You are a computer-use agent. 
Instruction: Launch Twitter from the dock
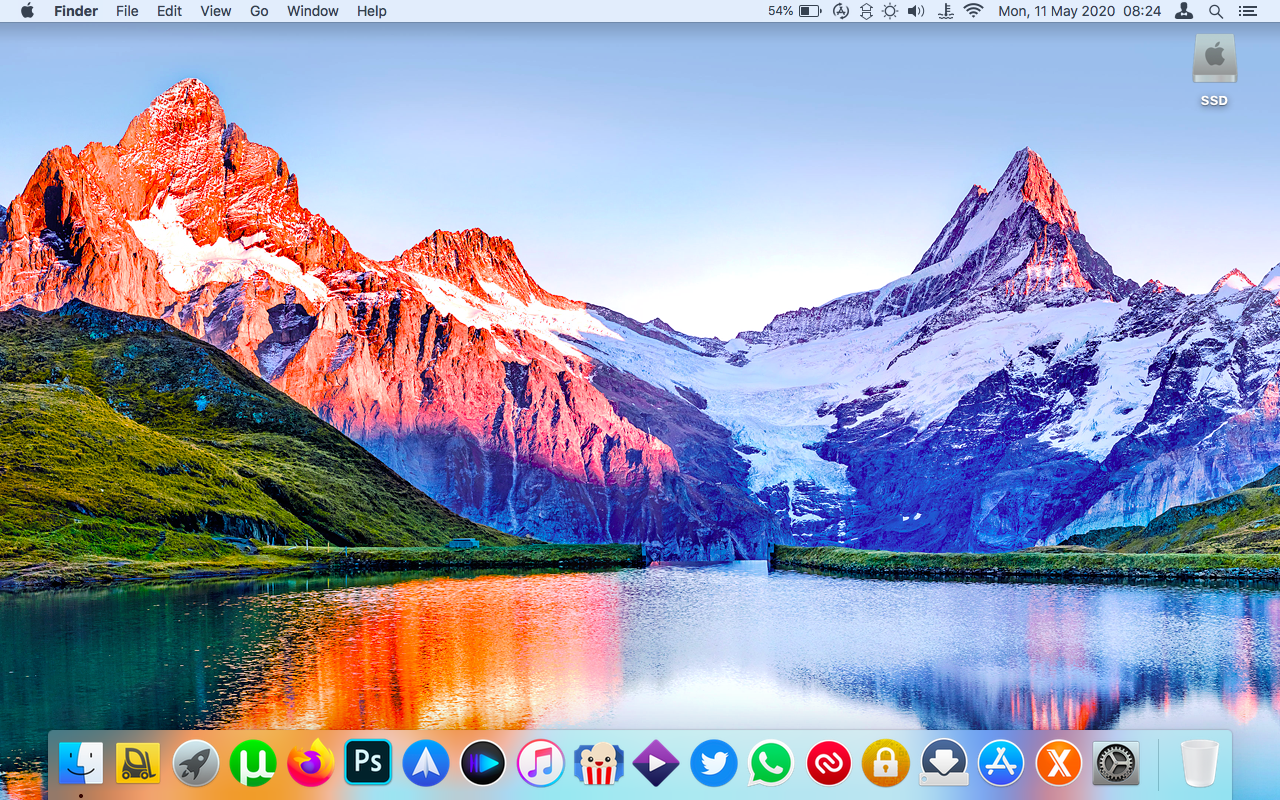714,764
